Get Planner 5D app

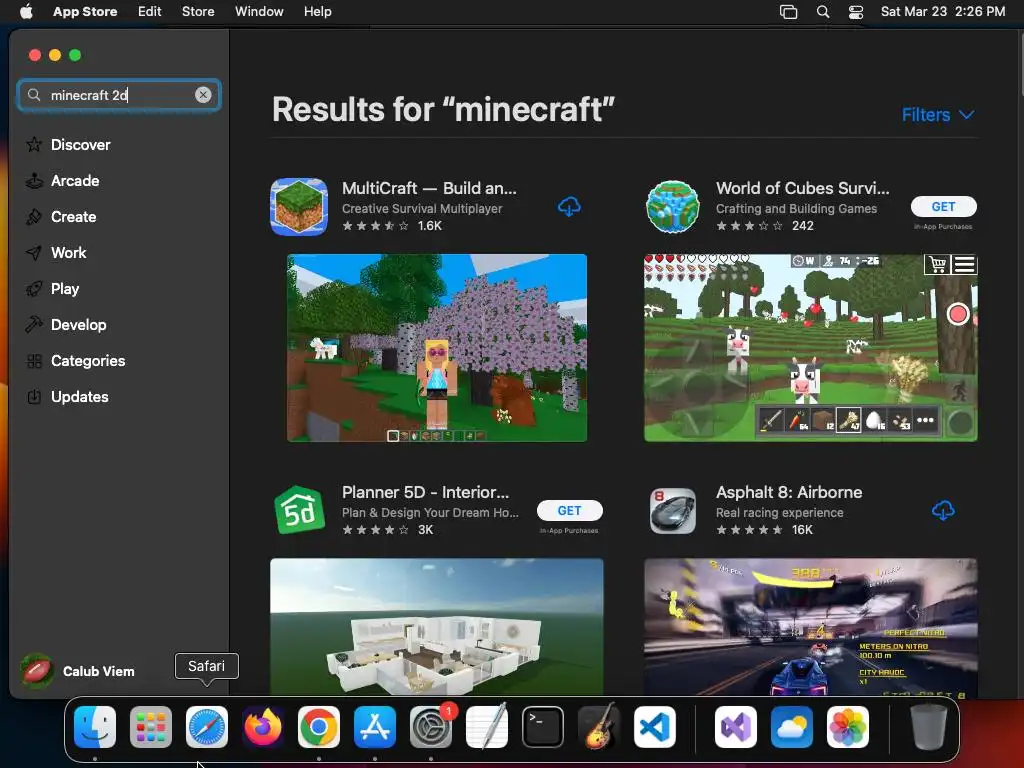click(x=569, y=511)
